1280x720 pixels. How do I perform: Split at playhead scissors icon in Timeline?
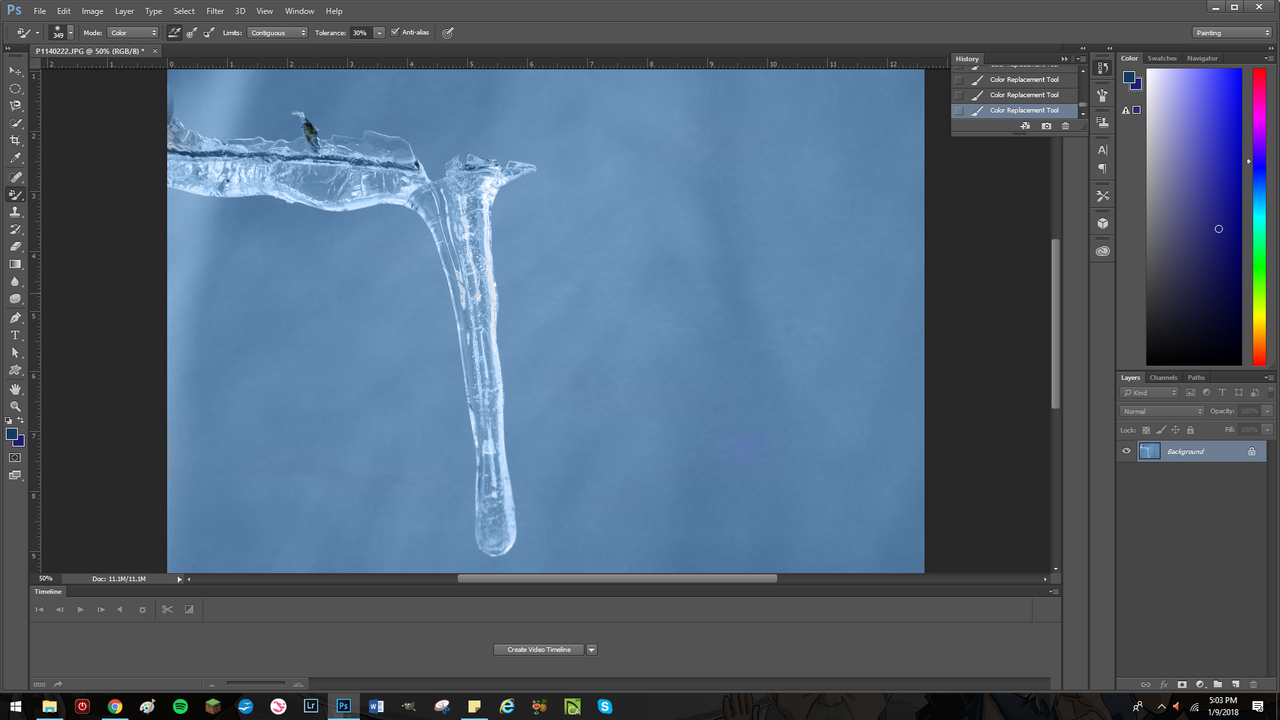pyautogui.click(x=167, y=609)
